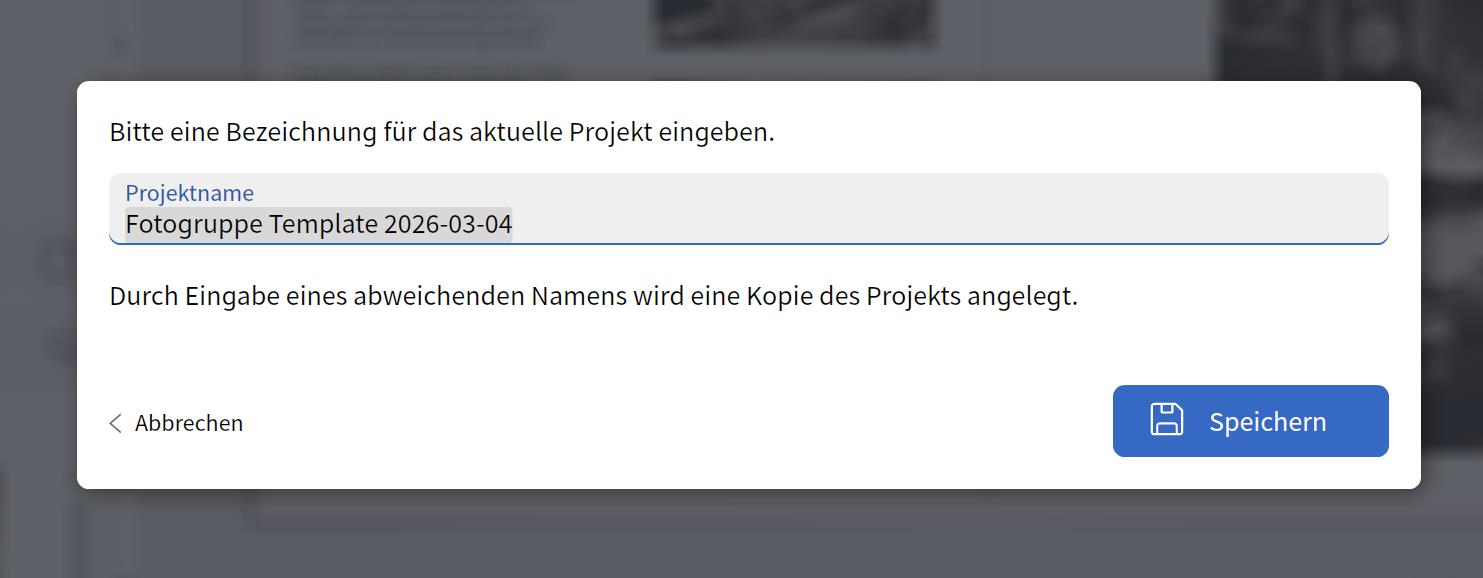Click the dimmed area left of the dialog
1483x578 pixels.
click(38, 300)
